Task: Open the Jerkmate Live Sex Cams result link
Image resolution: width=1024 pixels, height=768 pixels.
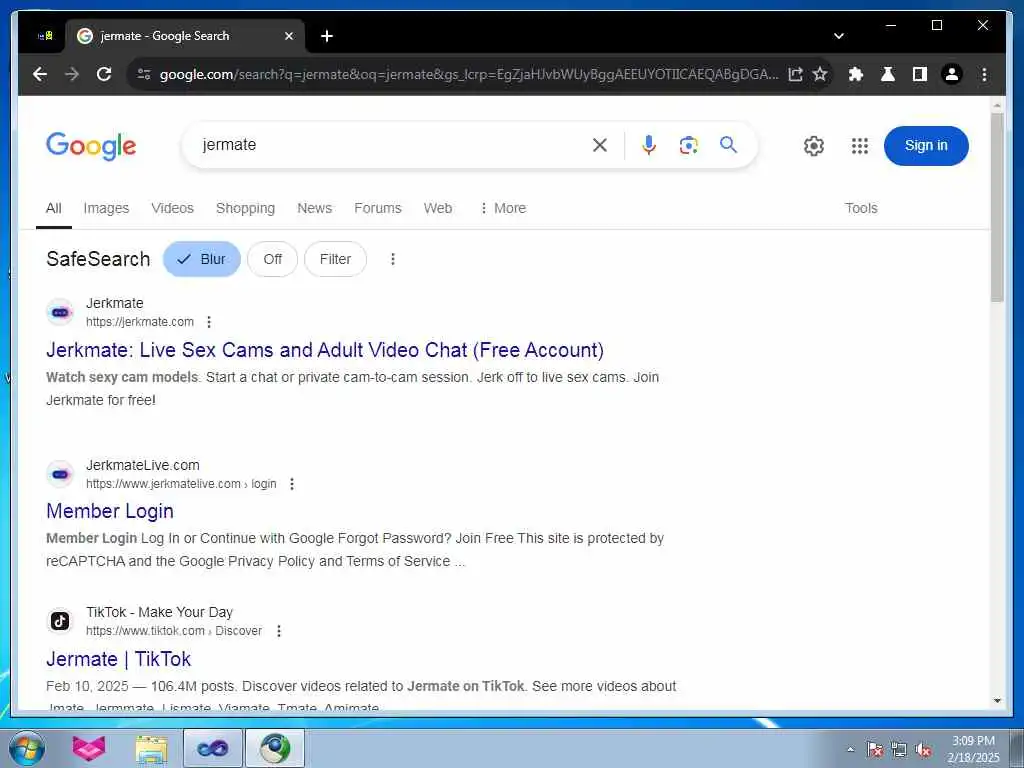Action: [x=325, y=350]
